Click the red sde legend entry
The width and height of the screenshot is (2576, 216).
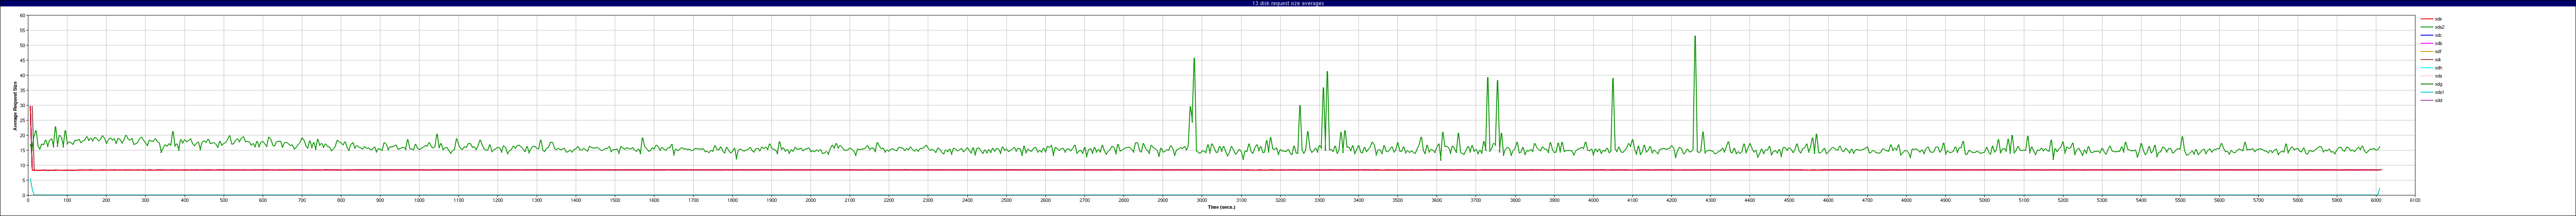click(x=2431, y=19)
